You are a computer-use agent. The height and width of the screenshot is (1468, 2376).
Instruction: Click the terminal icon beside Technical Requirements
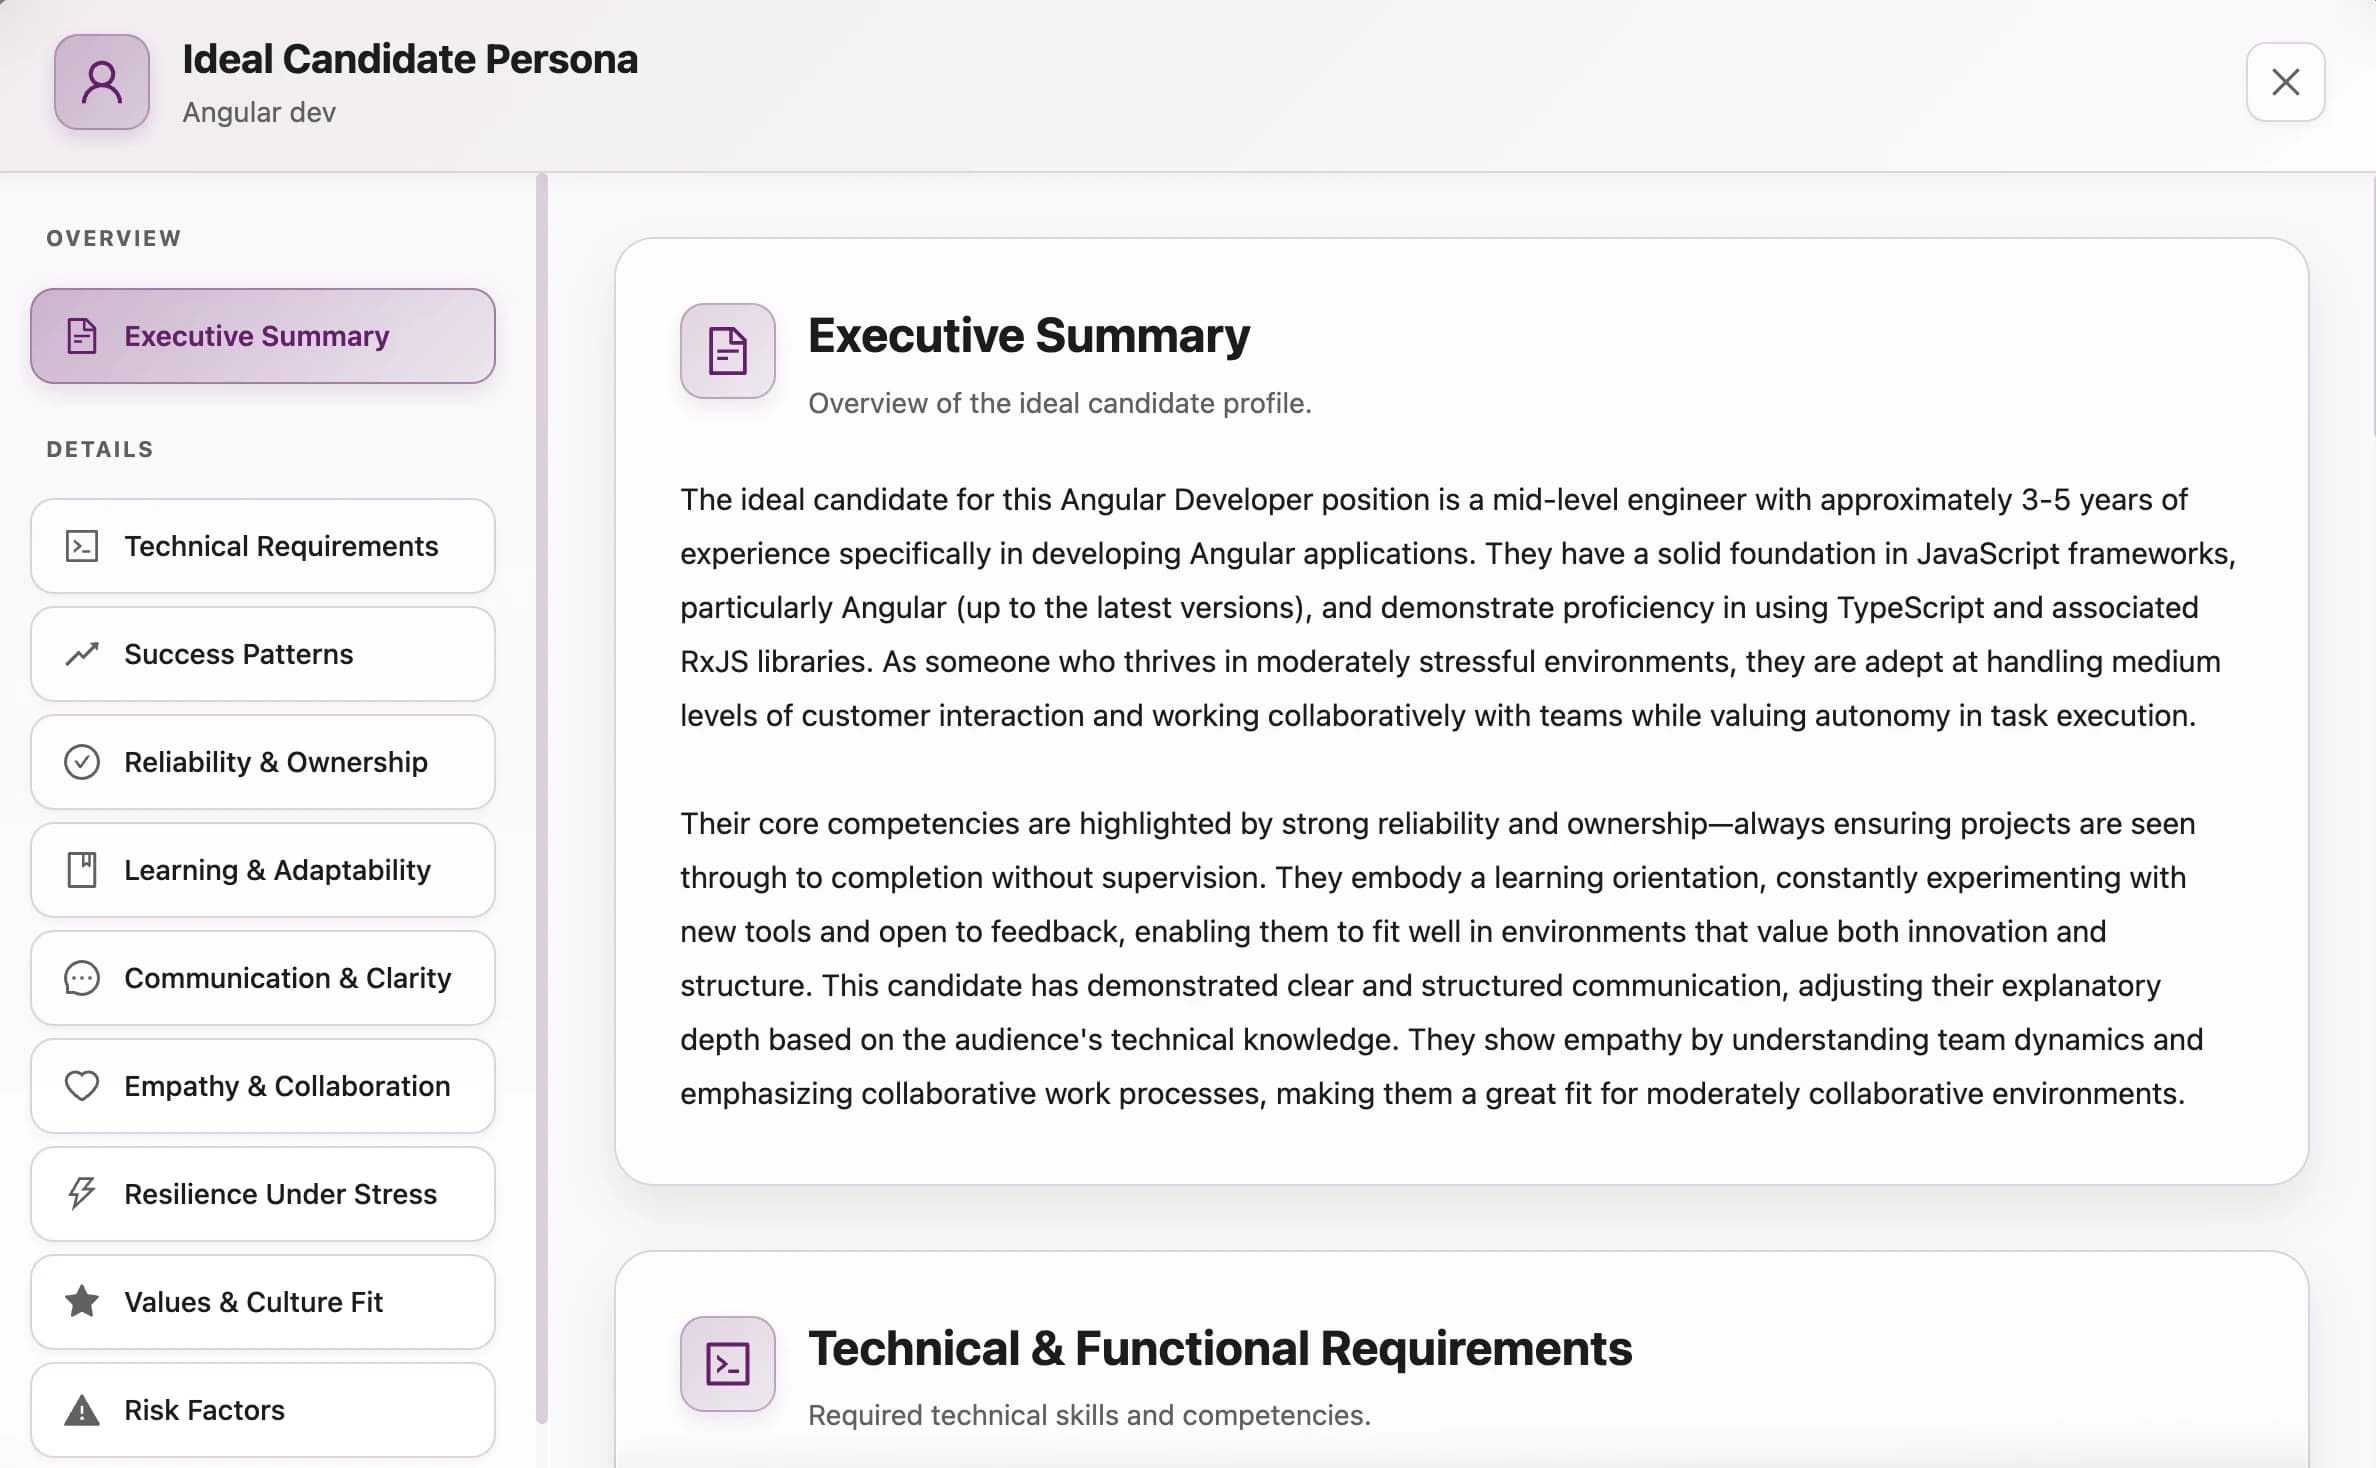click(81, 546)
